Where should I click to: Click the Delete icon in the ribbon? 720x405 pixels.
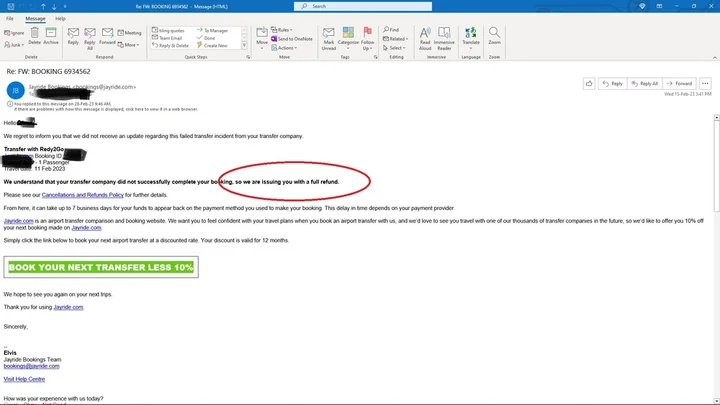pyautogui.click(x=34, y=35)
